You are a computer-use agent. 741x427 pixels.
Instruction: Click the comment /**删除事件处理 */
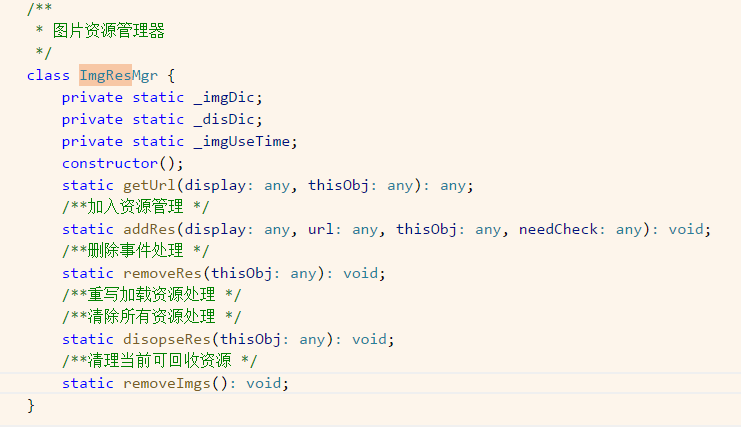135,251
